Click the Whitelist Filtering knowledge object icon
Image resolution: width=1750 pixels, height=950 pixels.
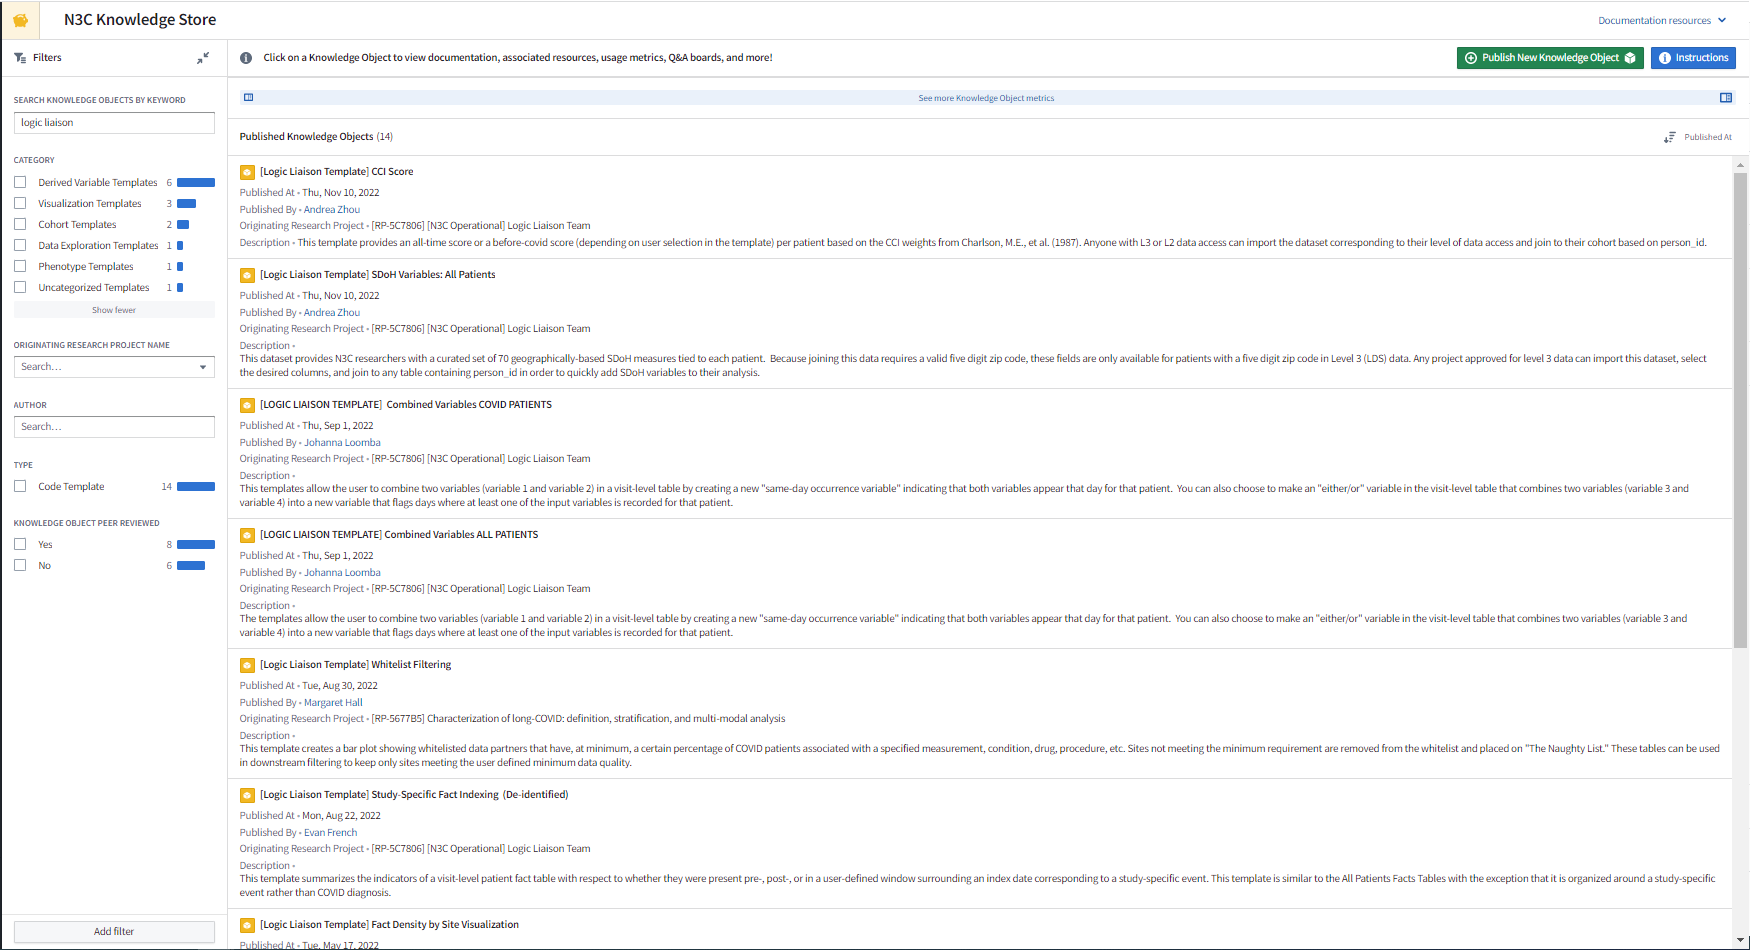(x=247, y=665)
